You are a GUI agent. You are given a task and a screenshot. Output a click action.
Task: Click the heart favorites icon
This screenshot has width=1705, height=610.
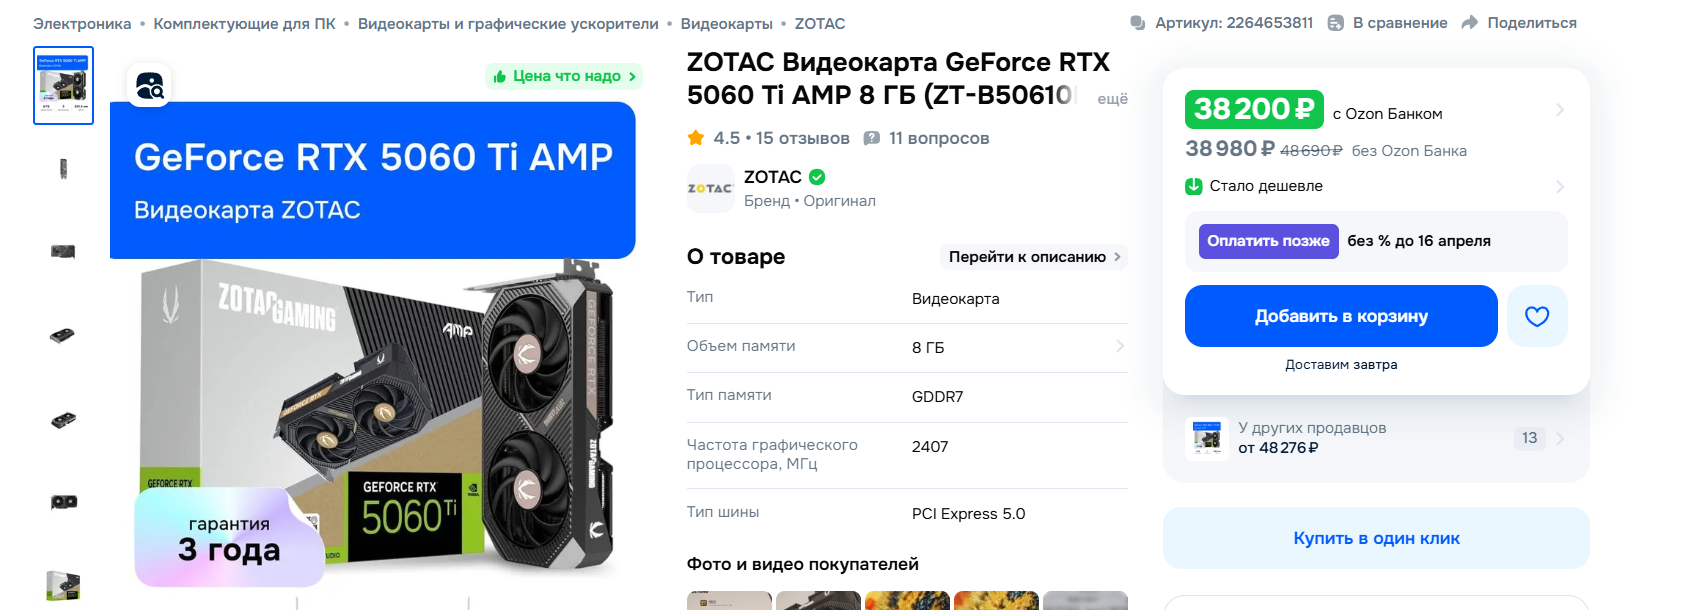click(x=1536, y=316)
